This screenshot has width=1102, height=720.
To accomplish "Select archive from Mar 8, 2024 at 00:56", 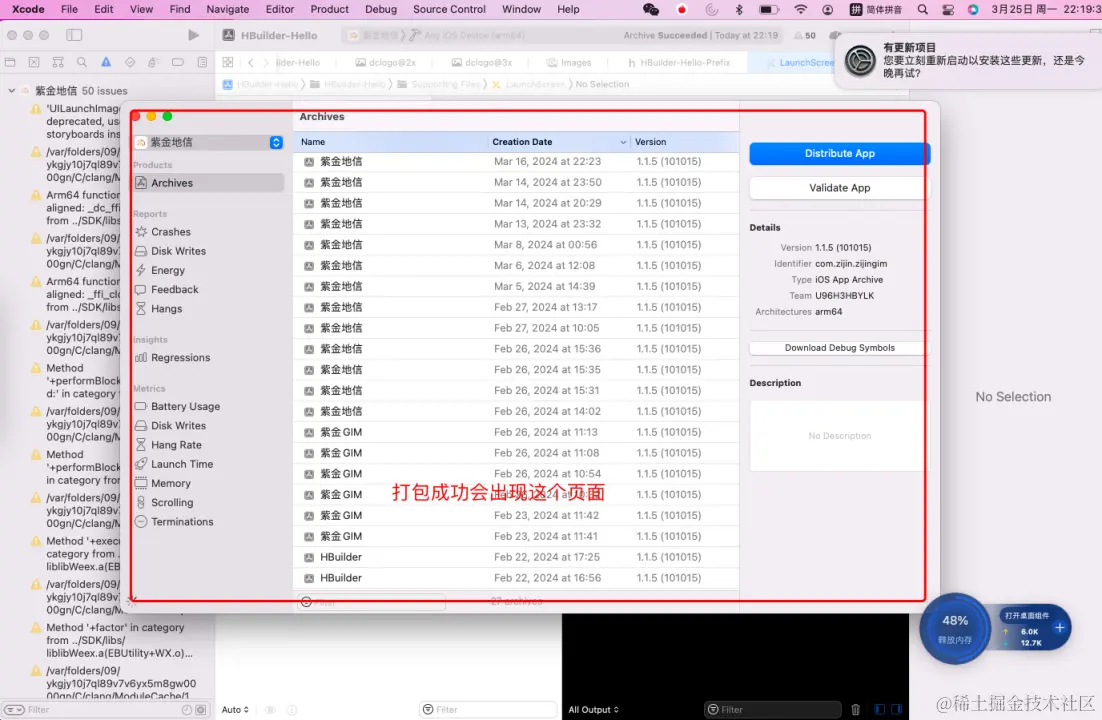I will pyautogui.click(x=516, y=245).
